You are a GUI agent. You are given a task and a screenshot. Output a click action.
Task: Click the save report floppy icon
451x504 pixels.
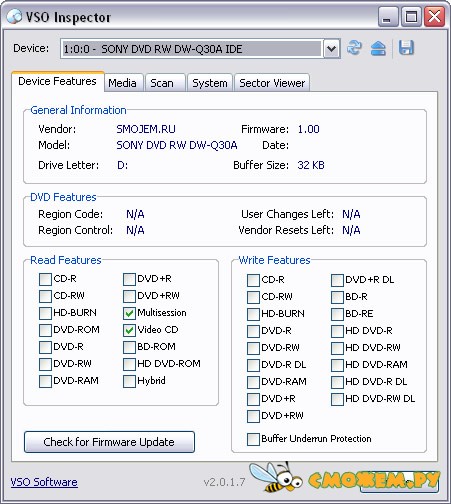click(x=406, y=48)
